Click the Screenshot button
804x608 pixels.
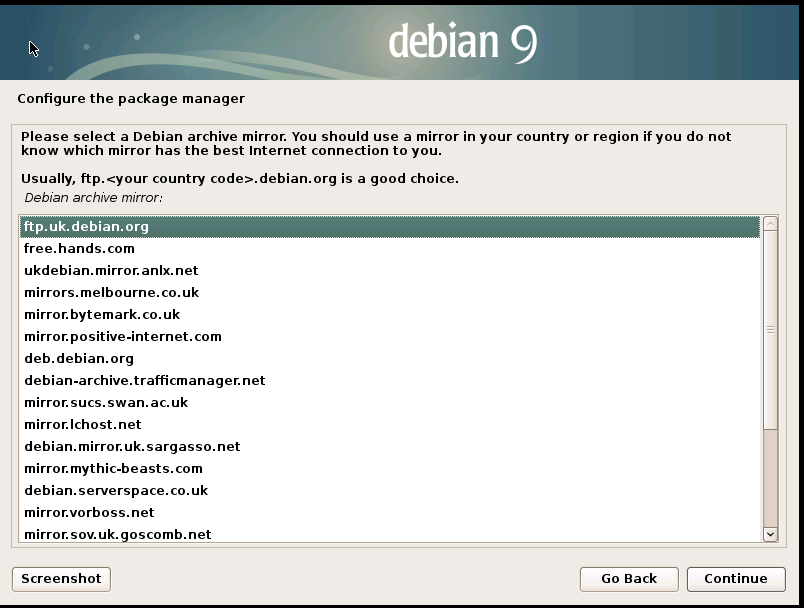coord(62,579)
